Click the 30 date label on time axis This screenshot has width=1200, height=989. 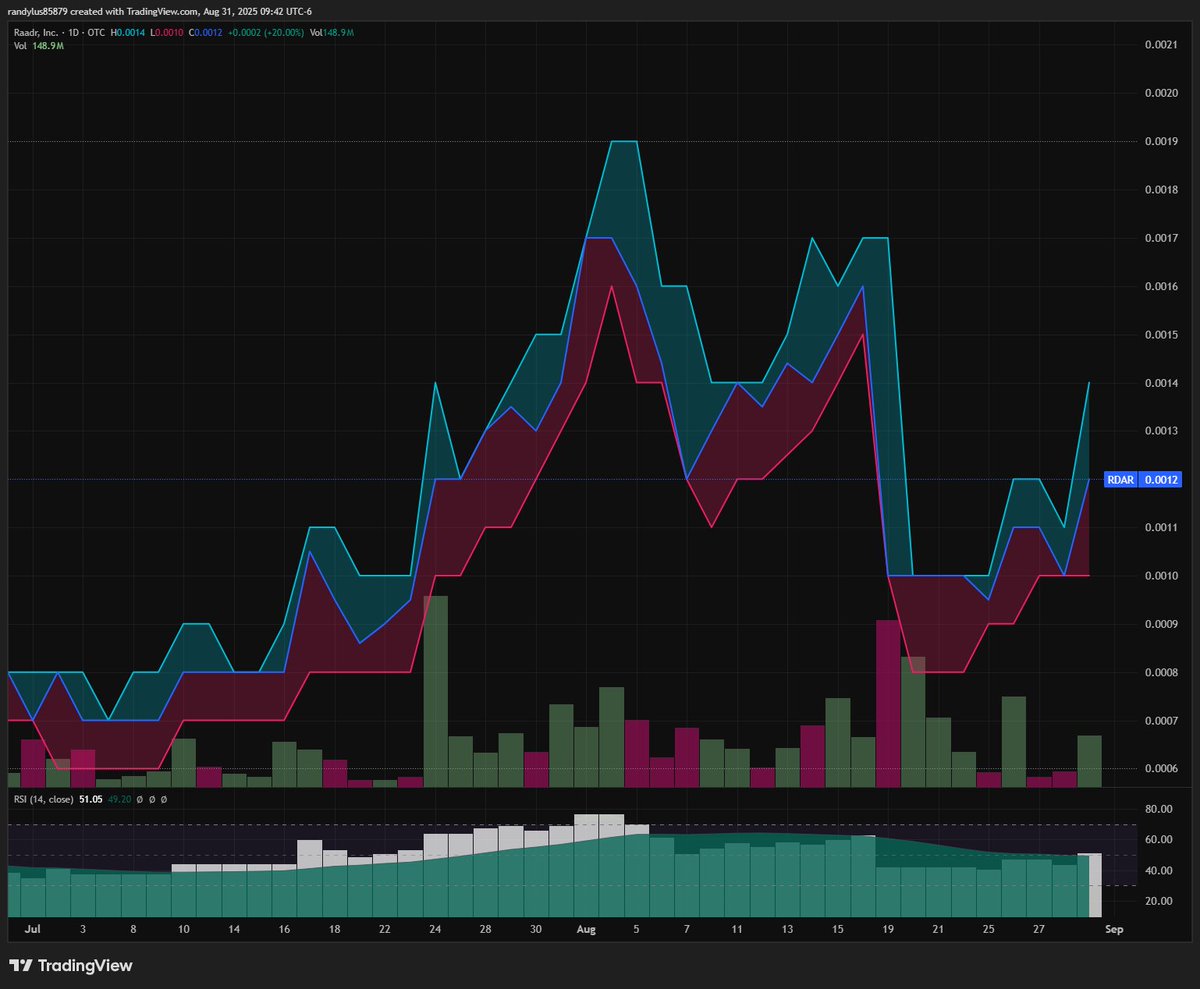[536, 930]
